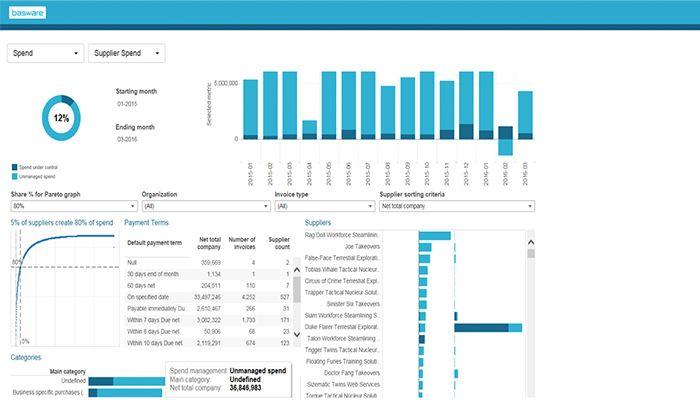Select supplier Sizematic Twins Web Services
This screenshot has width=700, height=400.
pos(343,385)
